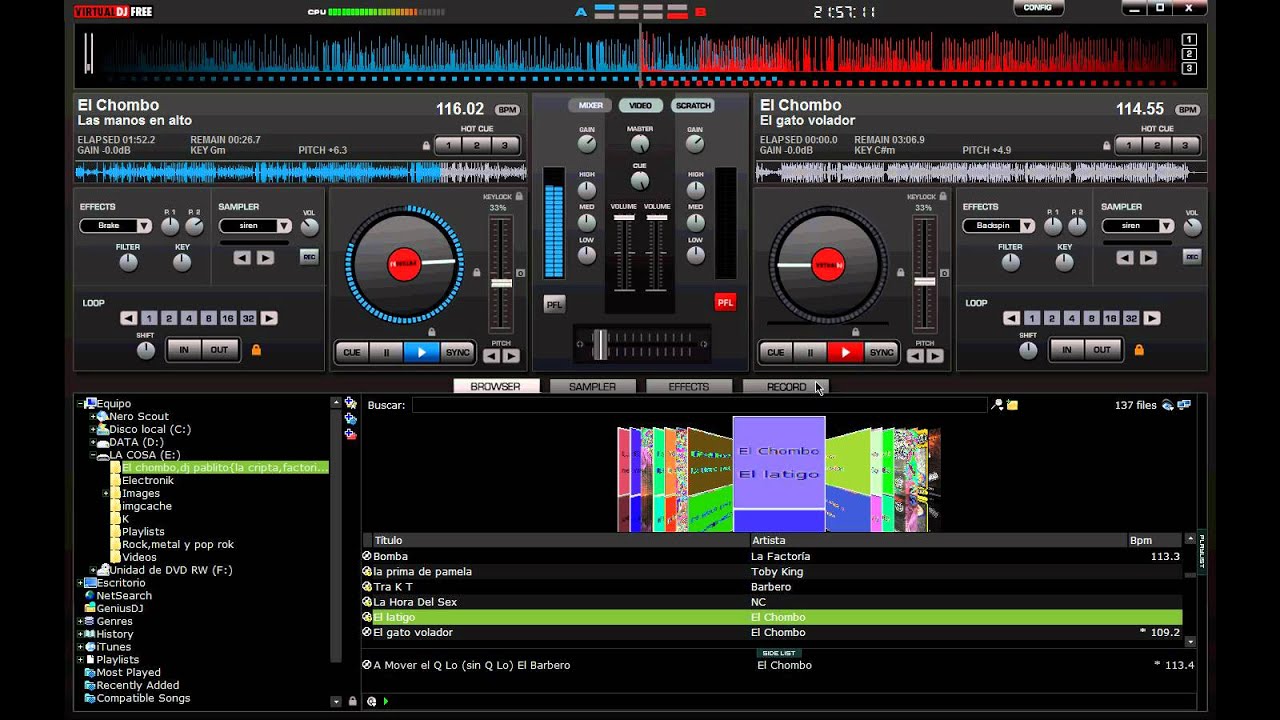This screenshot has height=720, width=1280.
Task: Click the CONFIG button at top
Action: (x=1038, y=8)
